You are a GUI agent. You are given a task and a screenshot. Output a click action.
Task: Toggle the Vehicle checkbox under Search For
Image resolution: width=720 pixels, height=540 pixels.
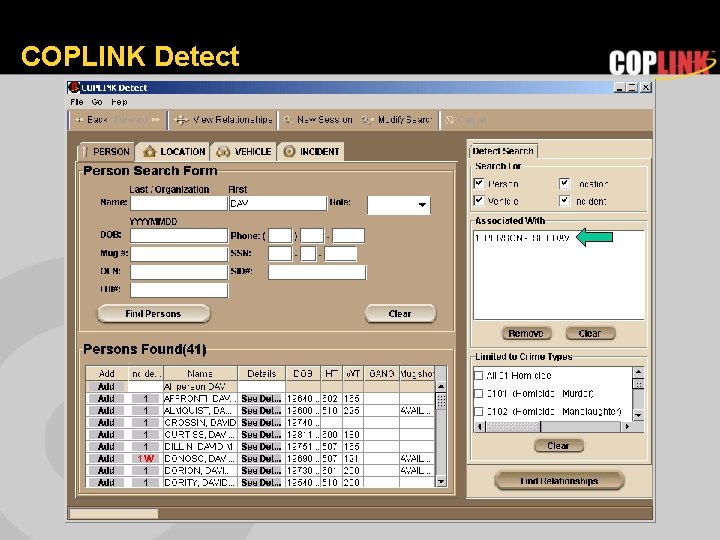[x=479, y=201]
